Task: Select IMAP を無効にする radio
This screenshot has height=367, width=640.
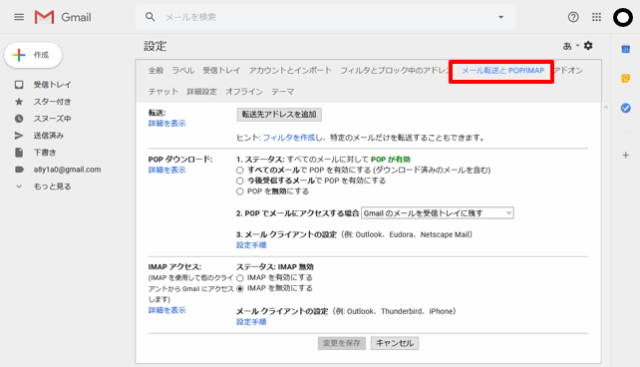Action: pos(240,289)
